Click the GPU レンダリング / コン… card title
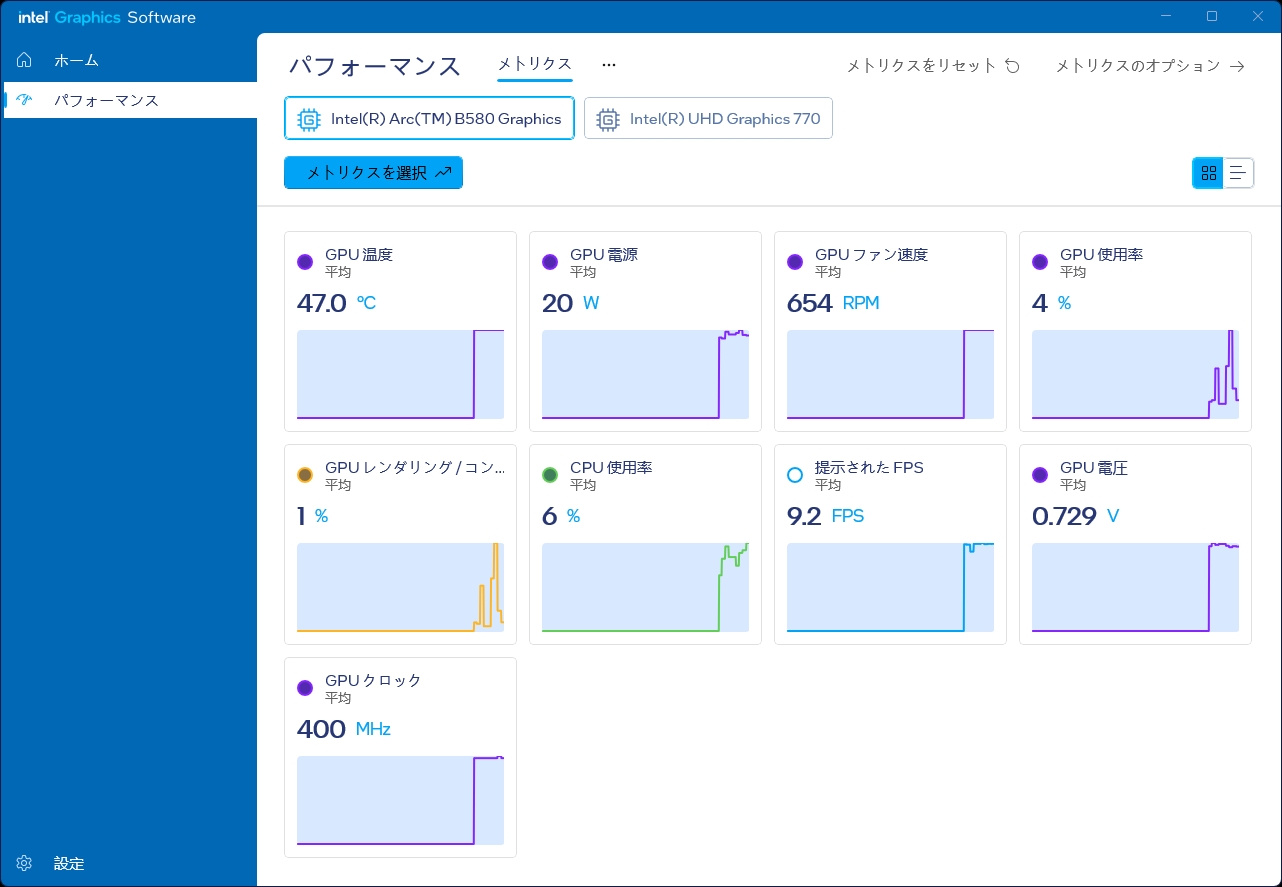 415,468
